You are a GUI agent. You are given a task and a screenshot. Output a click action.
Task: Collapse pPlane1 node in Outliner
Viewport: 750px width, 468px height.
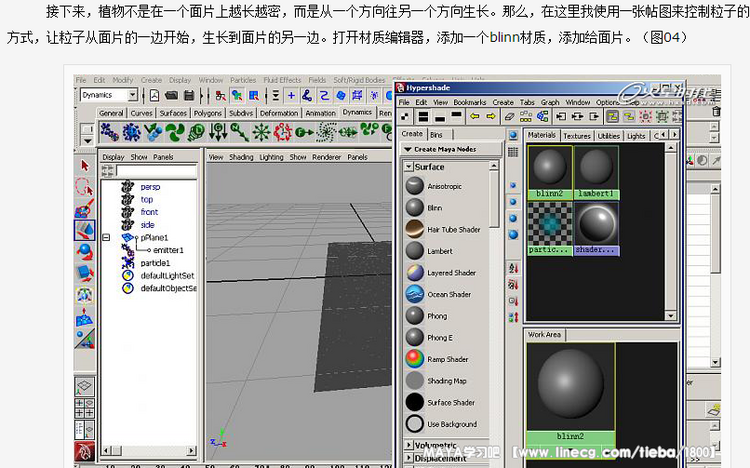[106, 237]
